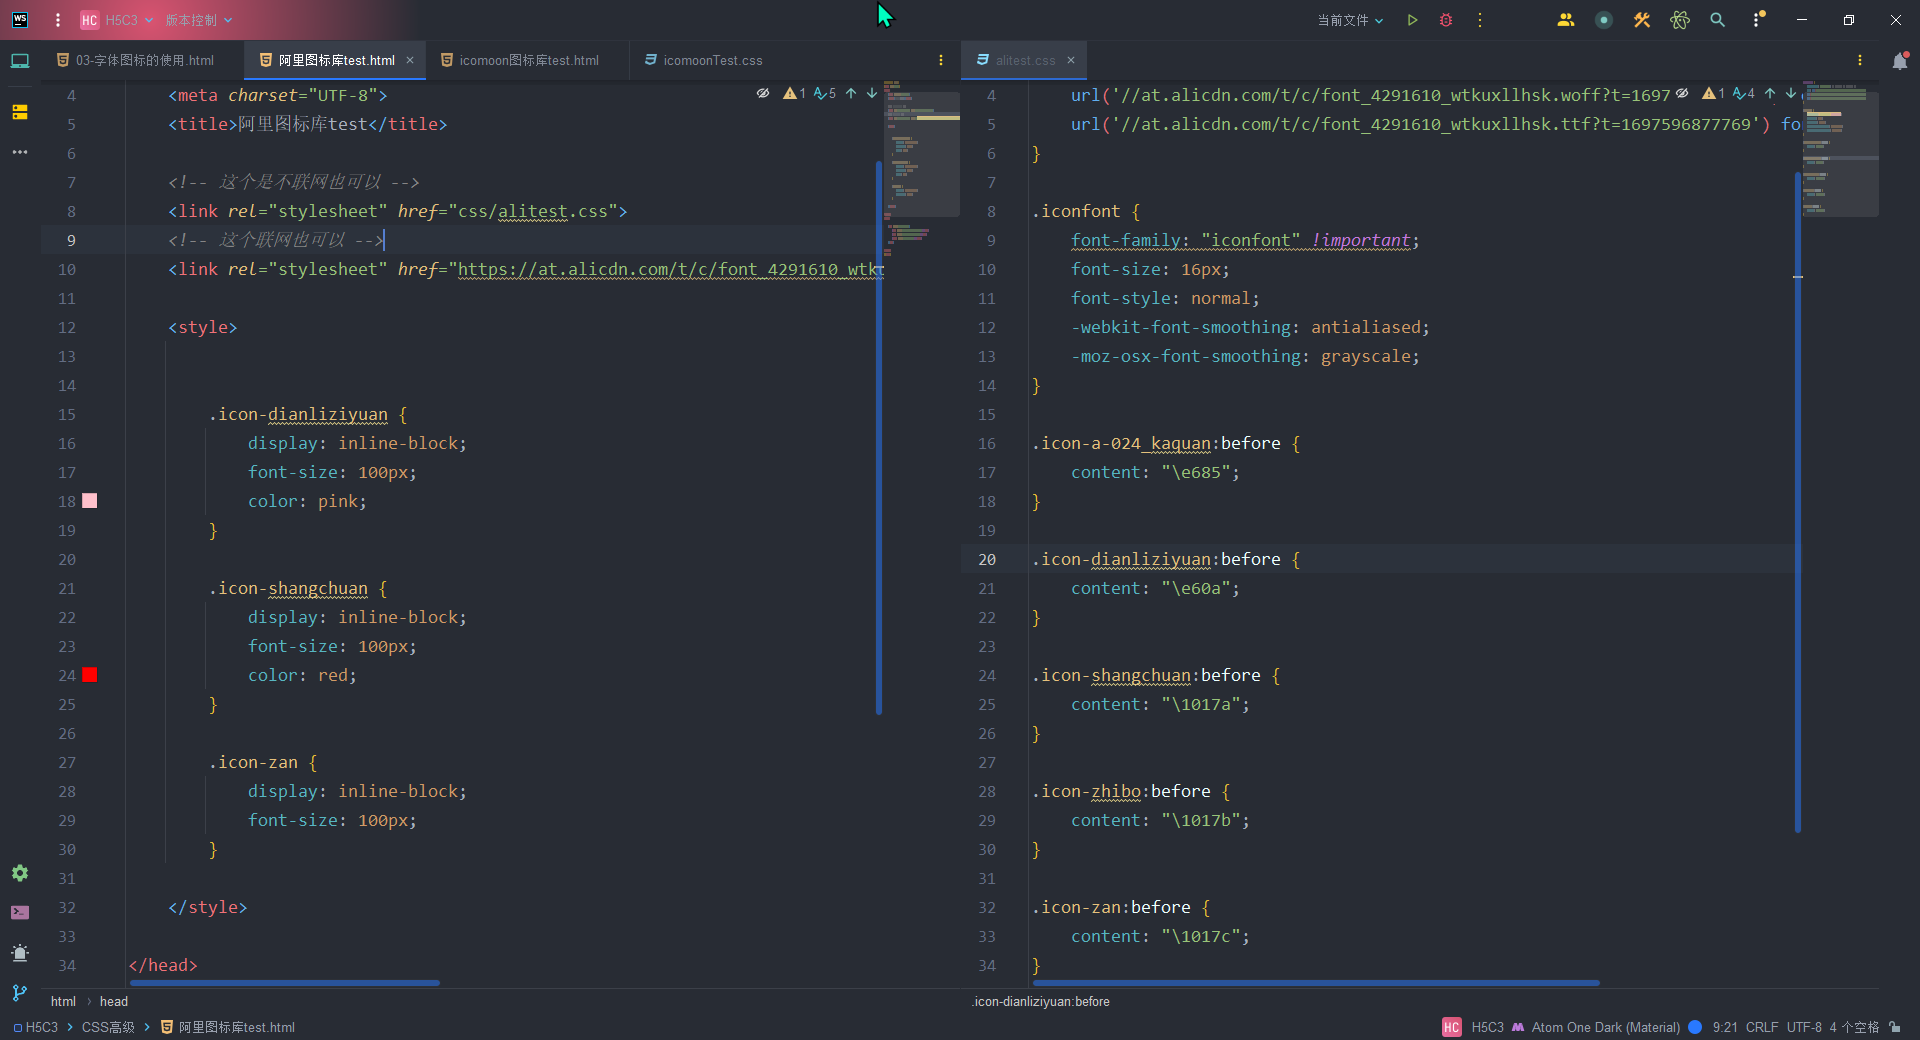Open IDE settings and updates dots icon

pos(1759,19)
